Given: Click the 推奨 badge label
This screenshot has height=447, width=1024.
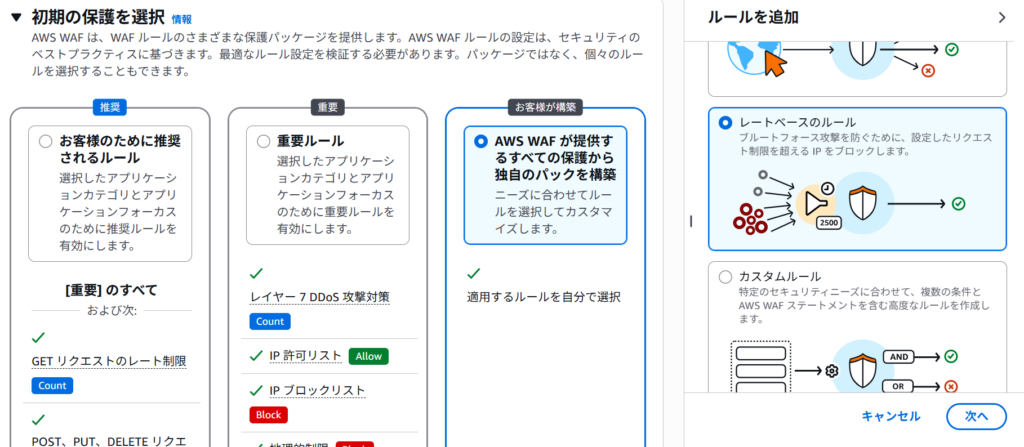Looking at the screenshot, I should click(x=110, y=107).
